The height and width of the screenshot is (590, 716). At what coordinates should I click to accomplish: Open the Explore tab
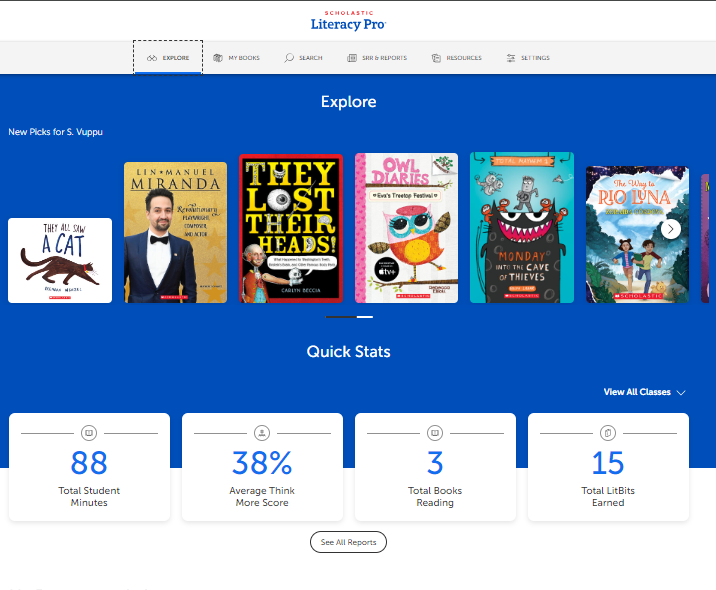tap(168, 58)
